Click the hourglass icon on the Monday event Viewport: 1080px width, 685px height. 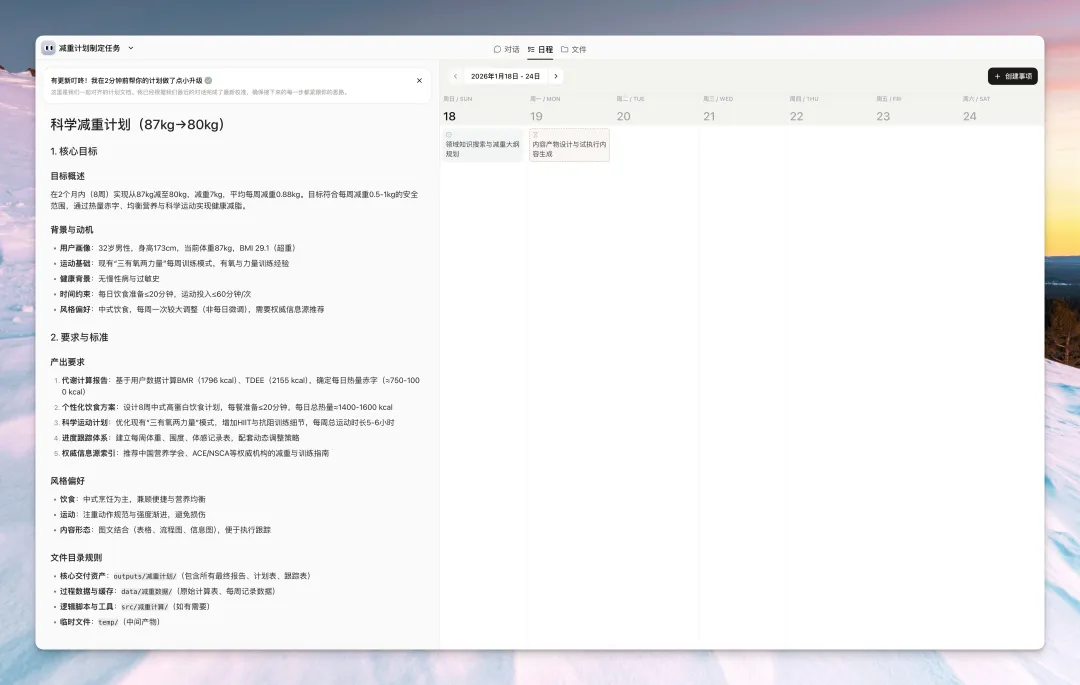pos(535,134)
